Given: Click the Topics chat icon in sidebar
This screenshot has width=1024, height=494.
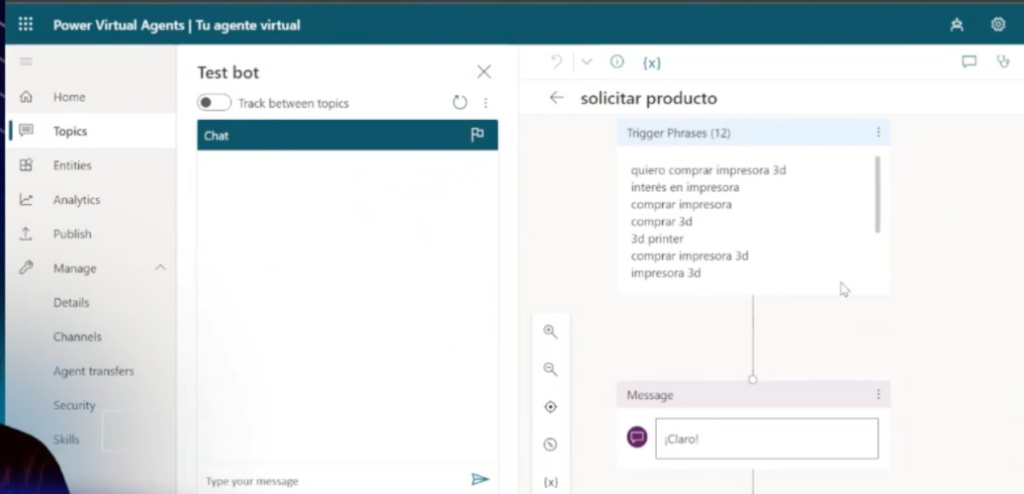Looking at the screenshot, I should [x=26, y=131].
